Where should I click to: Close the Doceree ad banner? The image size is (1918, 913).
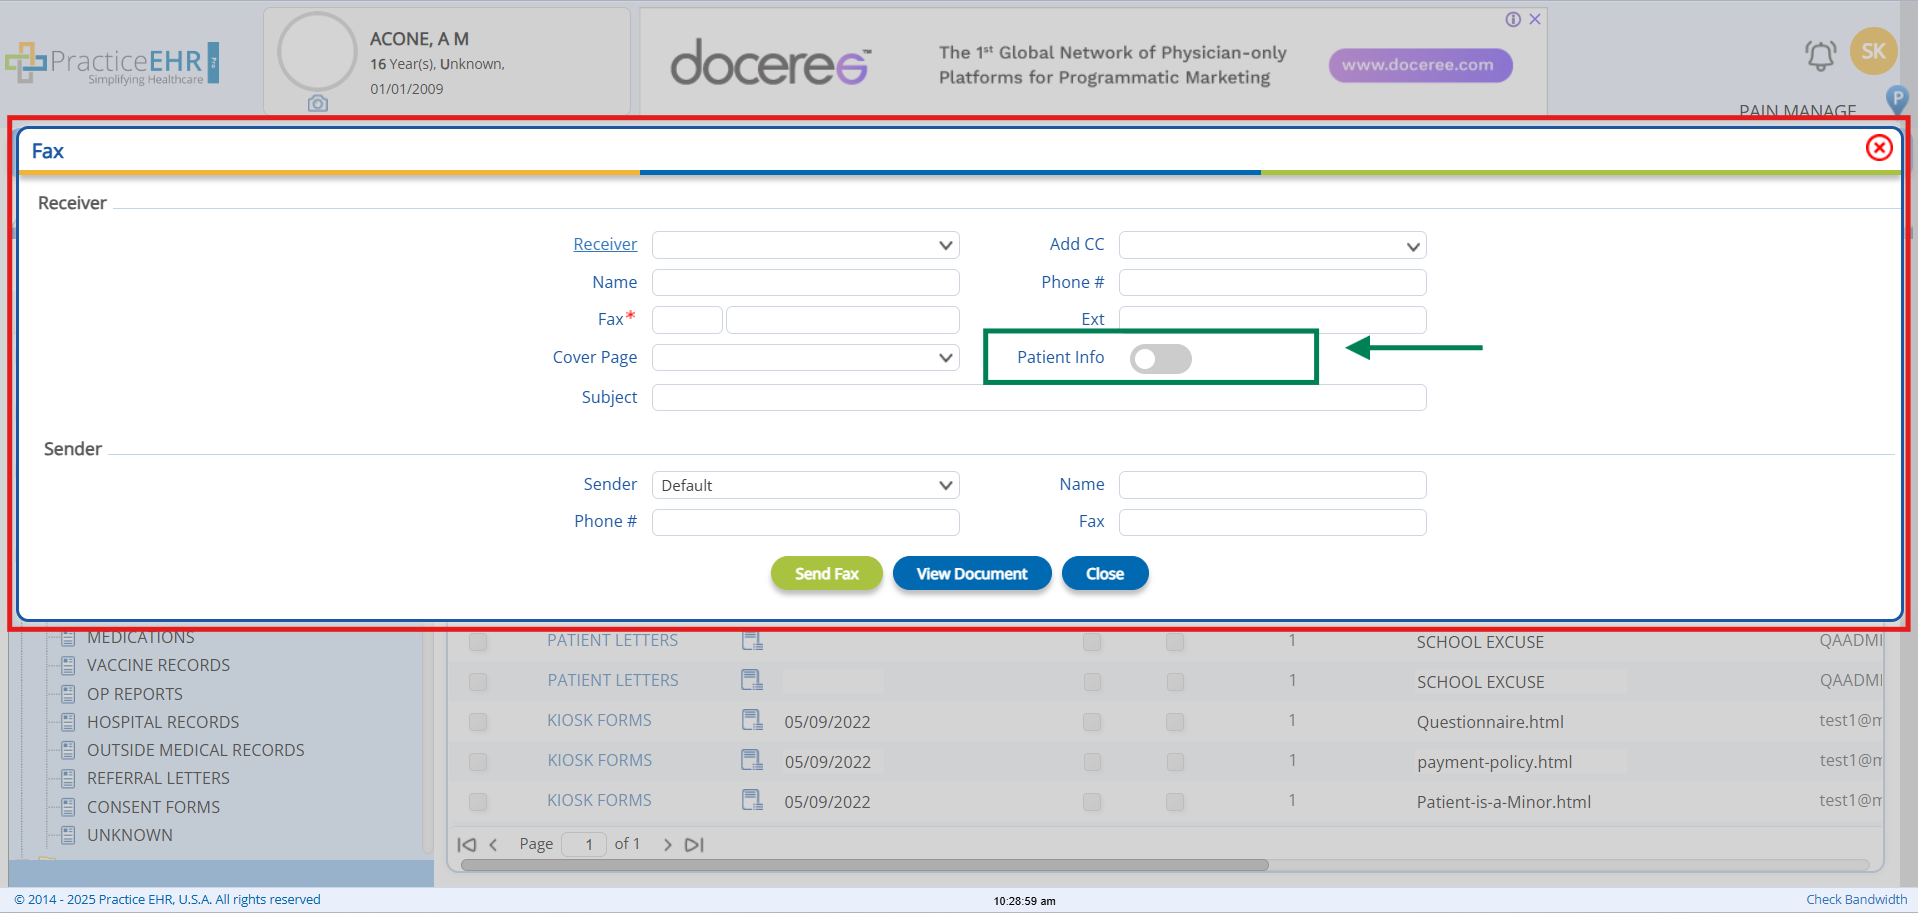point(1535,19)
